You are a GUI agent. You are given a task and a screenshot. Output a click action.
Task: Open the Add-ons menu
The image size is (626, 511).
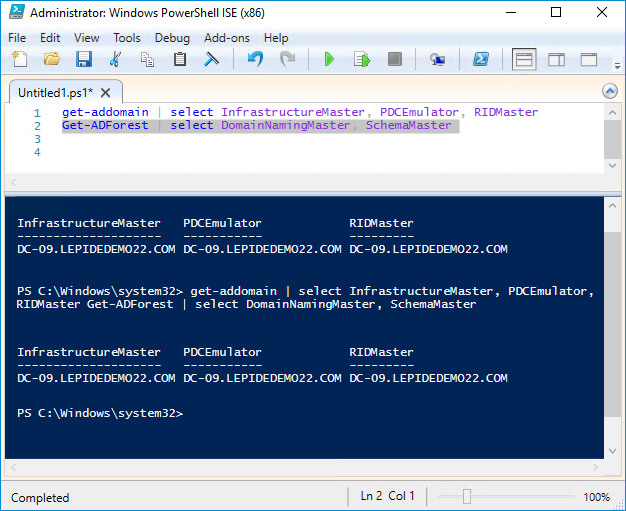(227, 38)
